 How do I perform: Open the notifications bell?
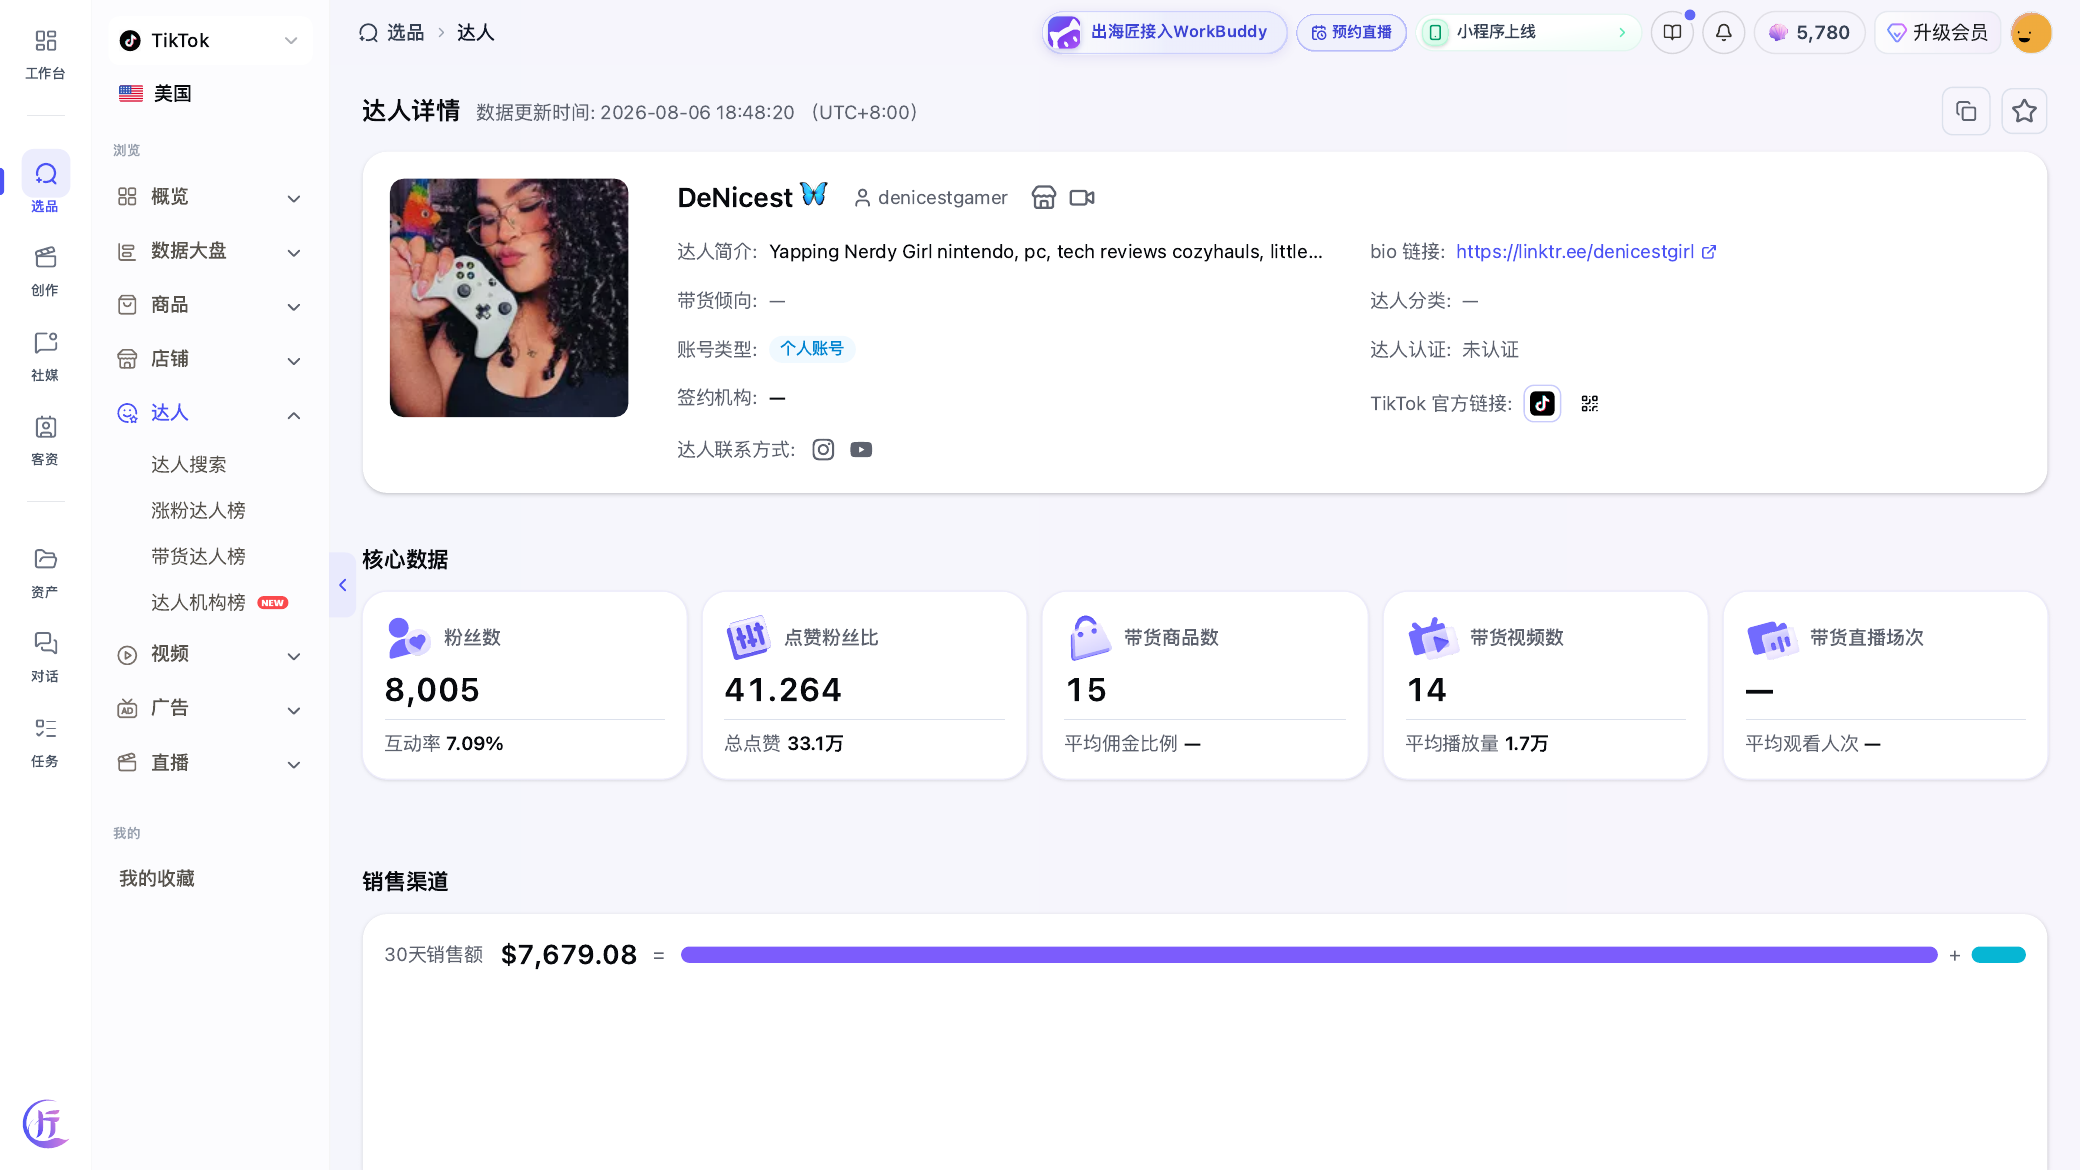click(1723, 33)
